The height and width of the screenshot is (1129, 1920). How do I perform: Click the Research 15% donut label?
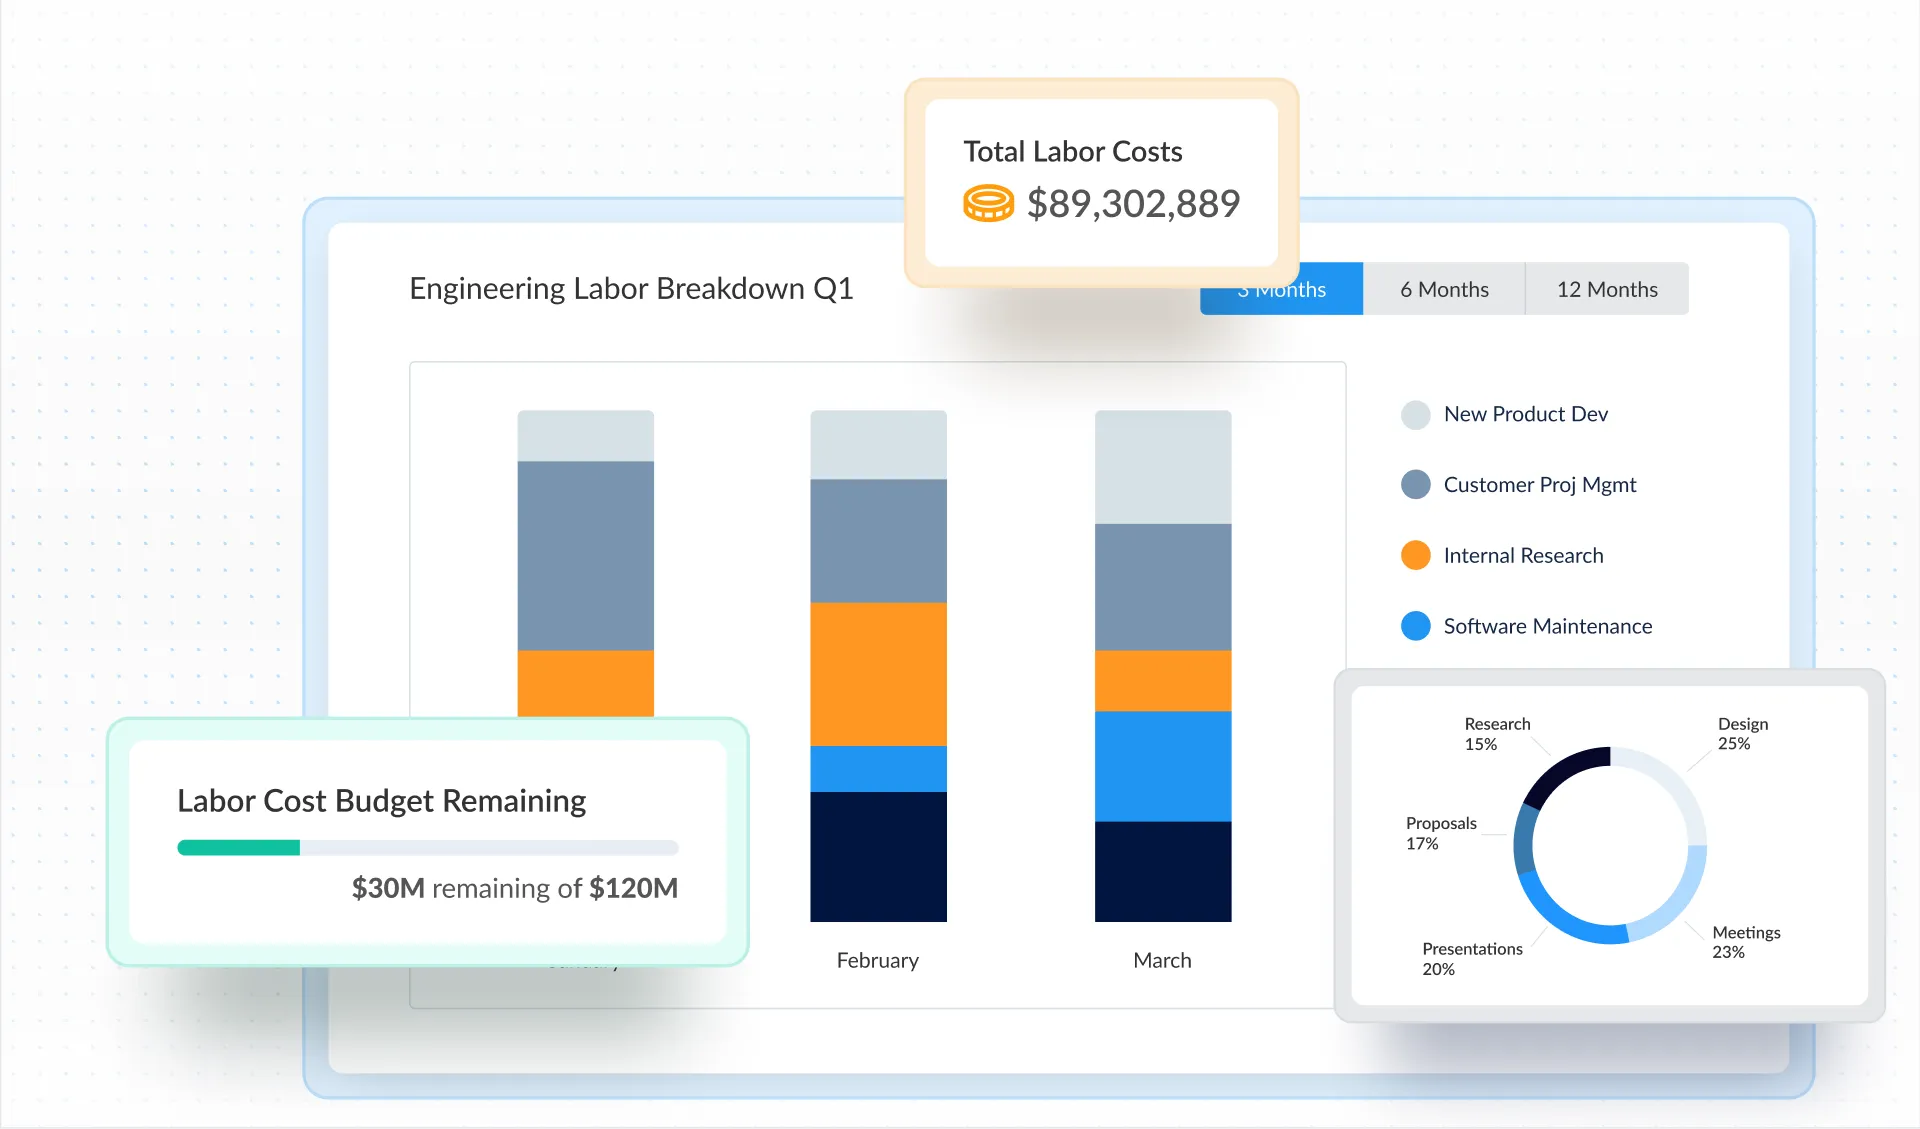[1496, 733]
